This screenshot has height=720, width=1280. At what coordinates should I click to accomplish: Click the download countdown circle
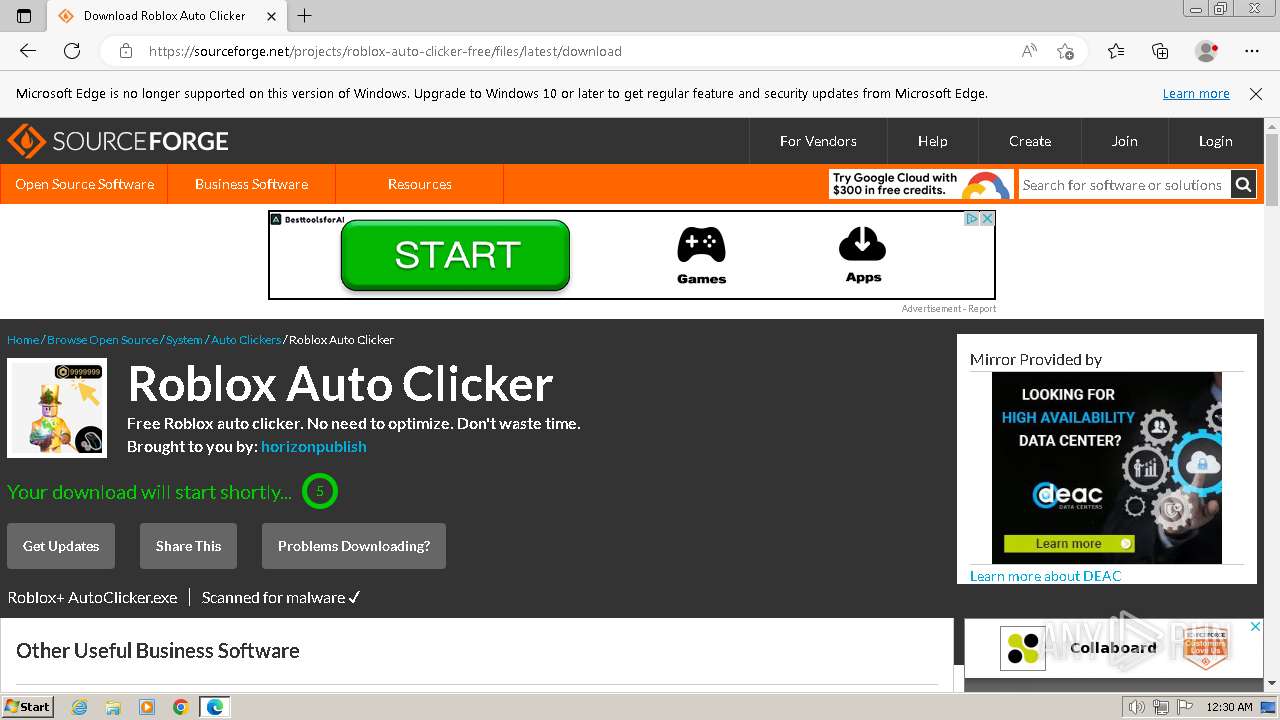[x=320, y=491]
